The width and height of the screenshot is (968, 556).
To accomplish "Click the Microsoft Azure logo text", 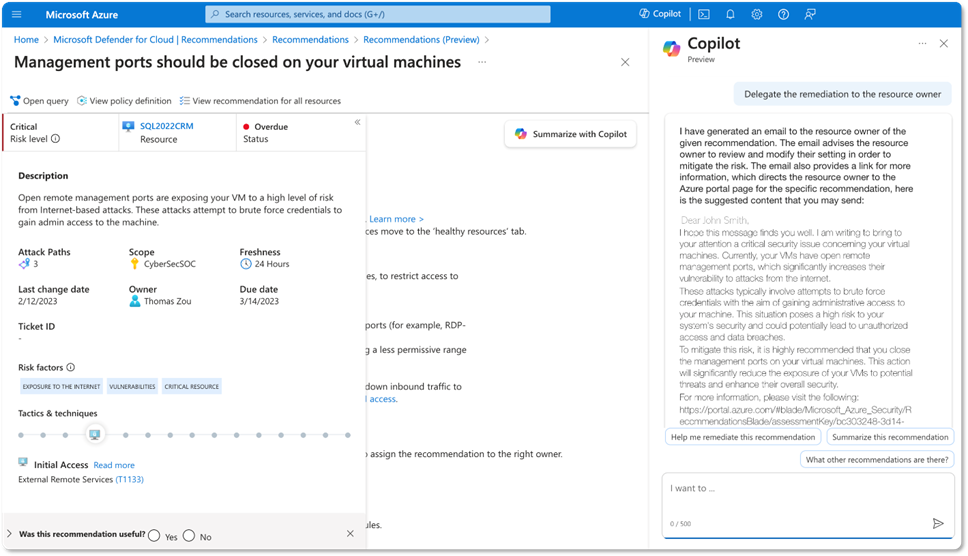I will (81, 14).
